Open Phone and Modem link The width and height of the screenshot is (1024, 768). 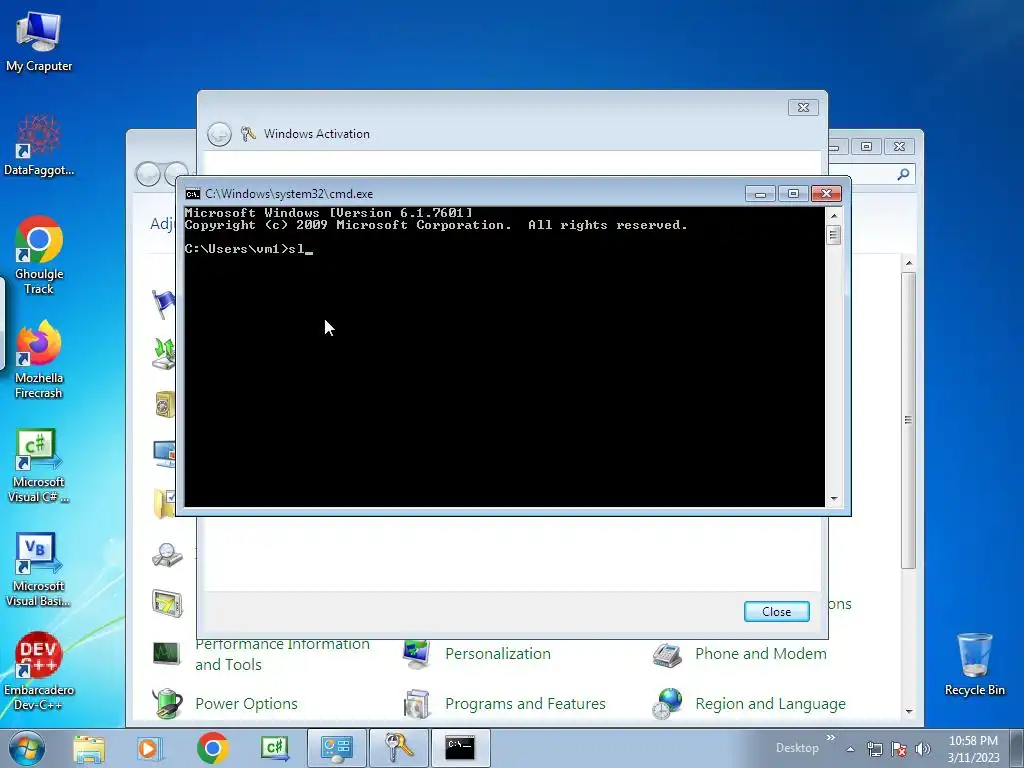point(761,654)
